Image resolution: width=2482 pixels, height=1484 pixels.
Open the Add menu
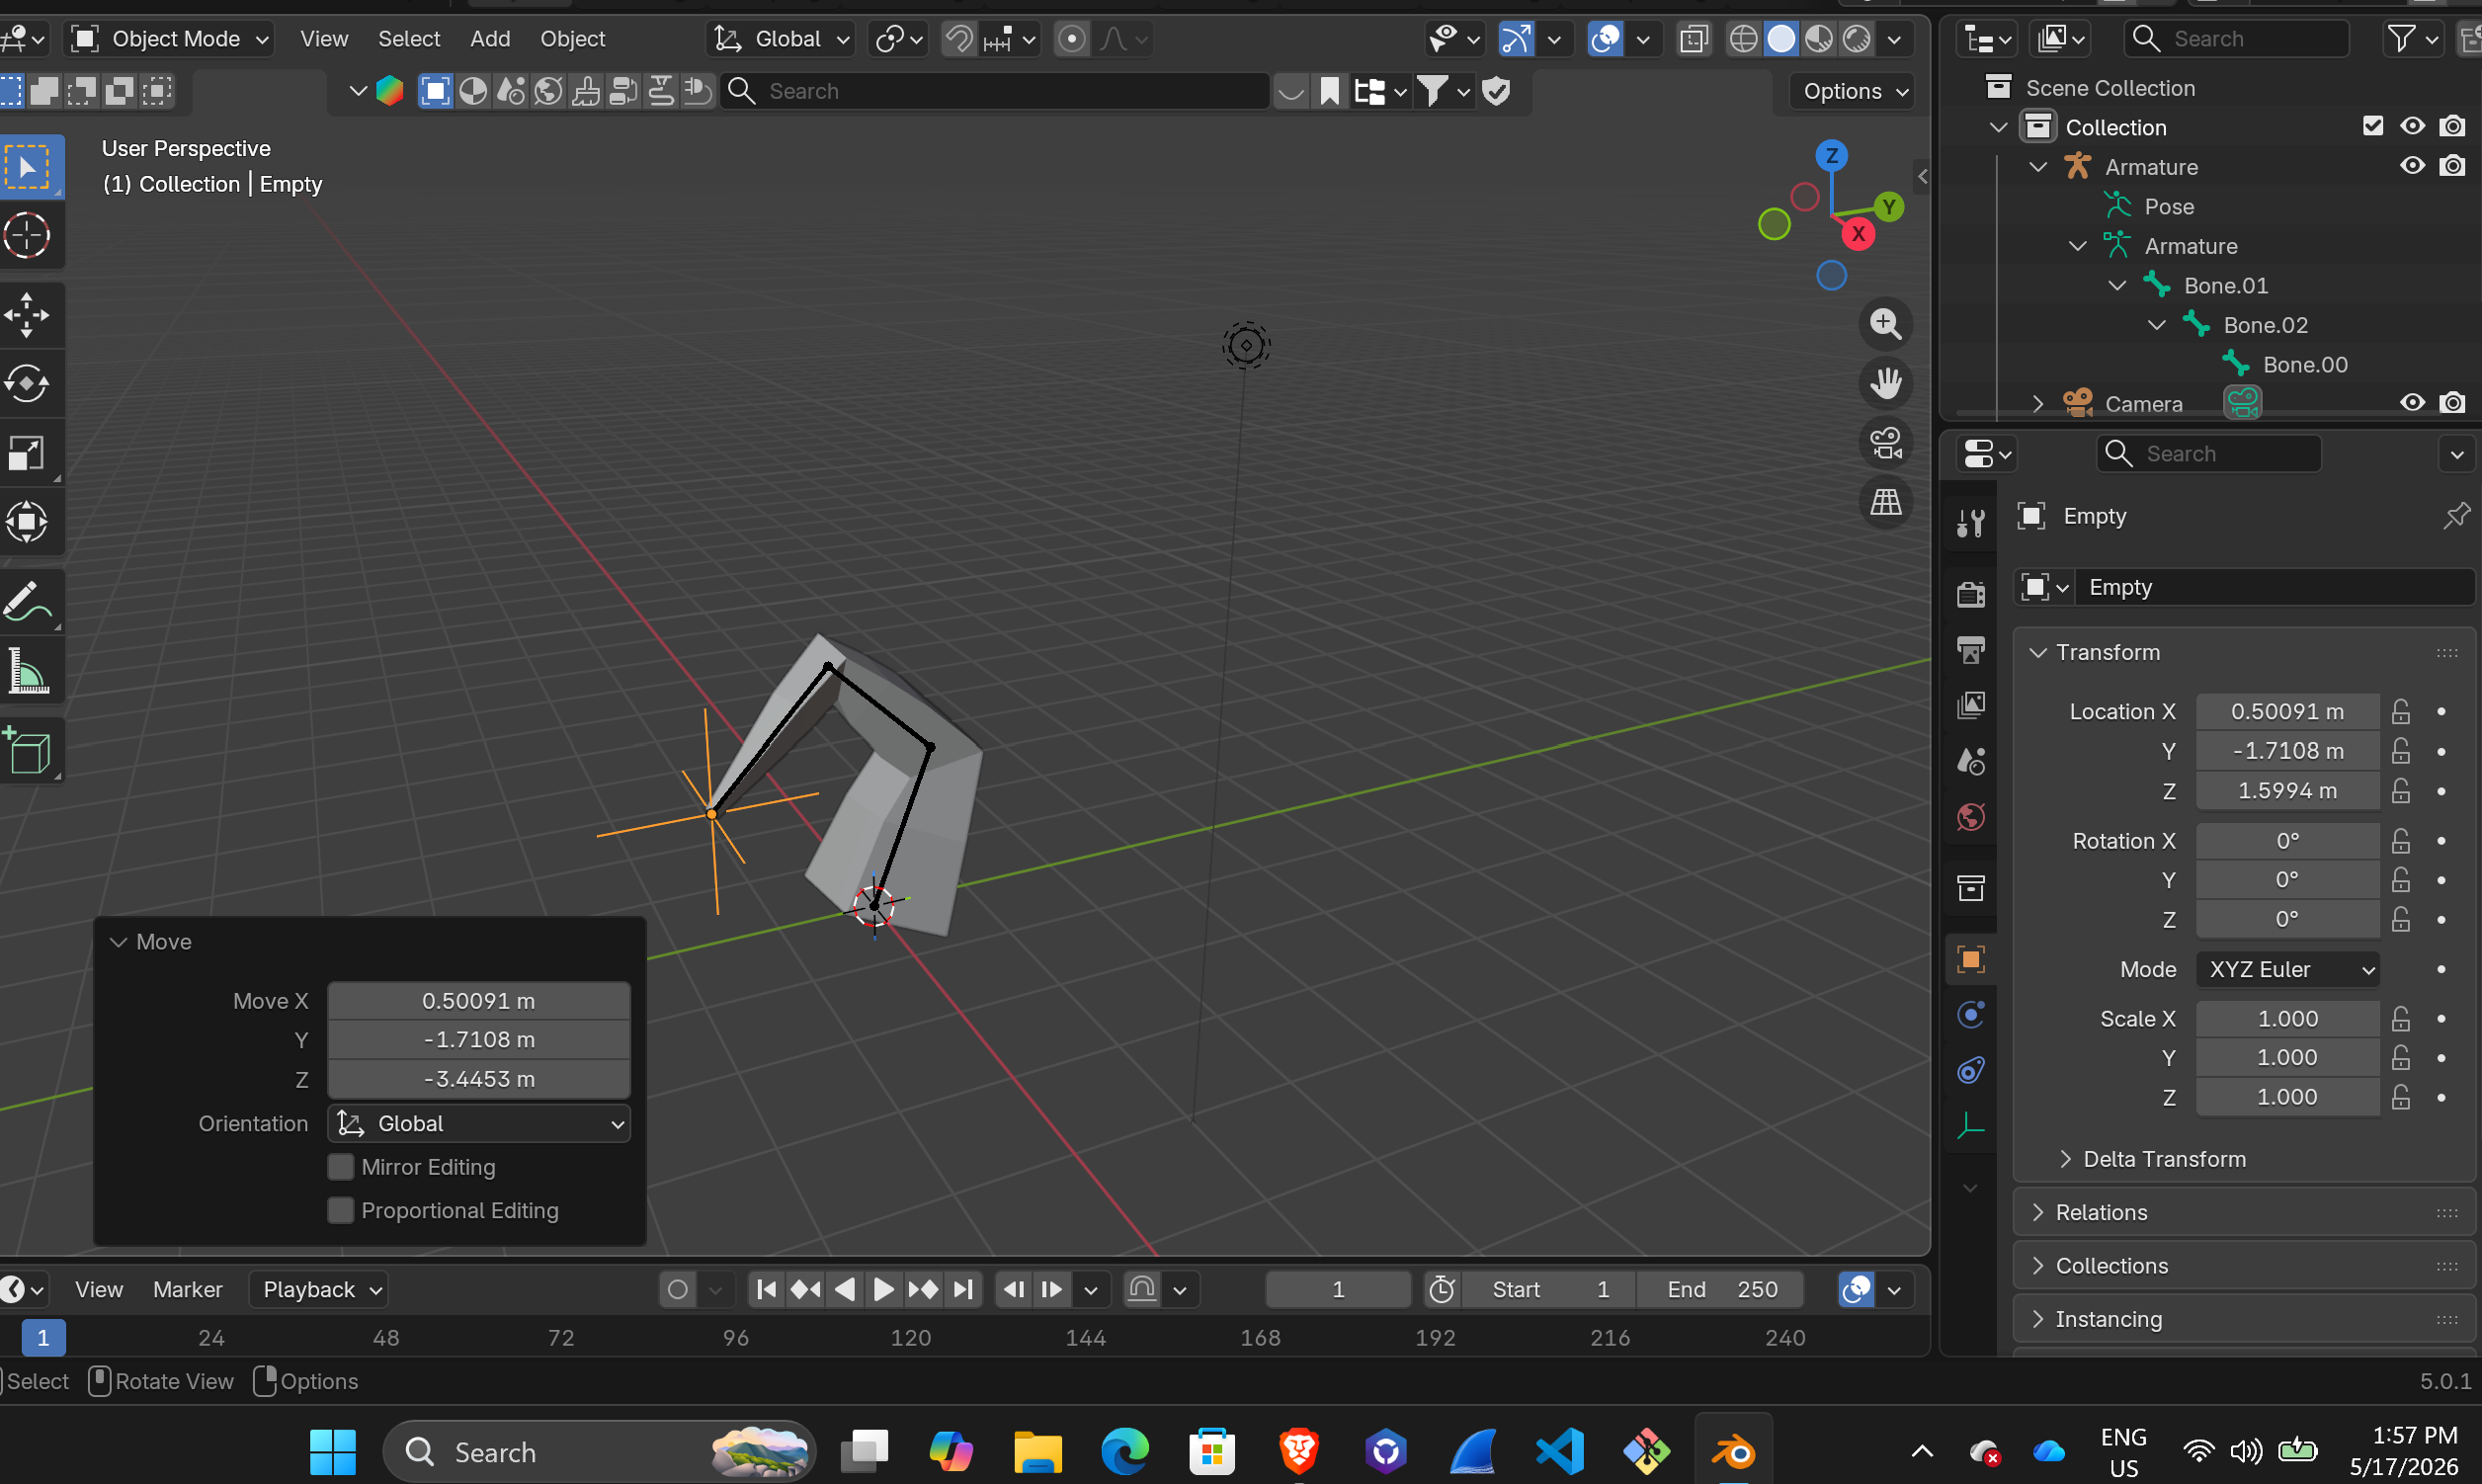(490, 39)
